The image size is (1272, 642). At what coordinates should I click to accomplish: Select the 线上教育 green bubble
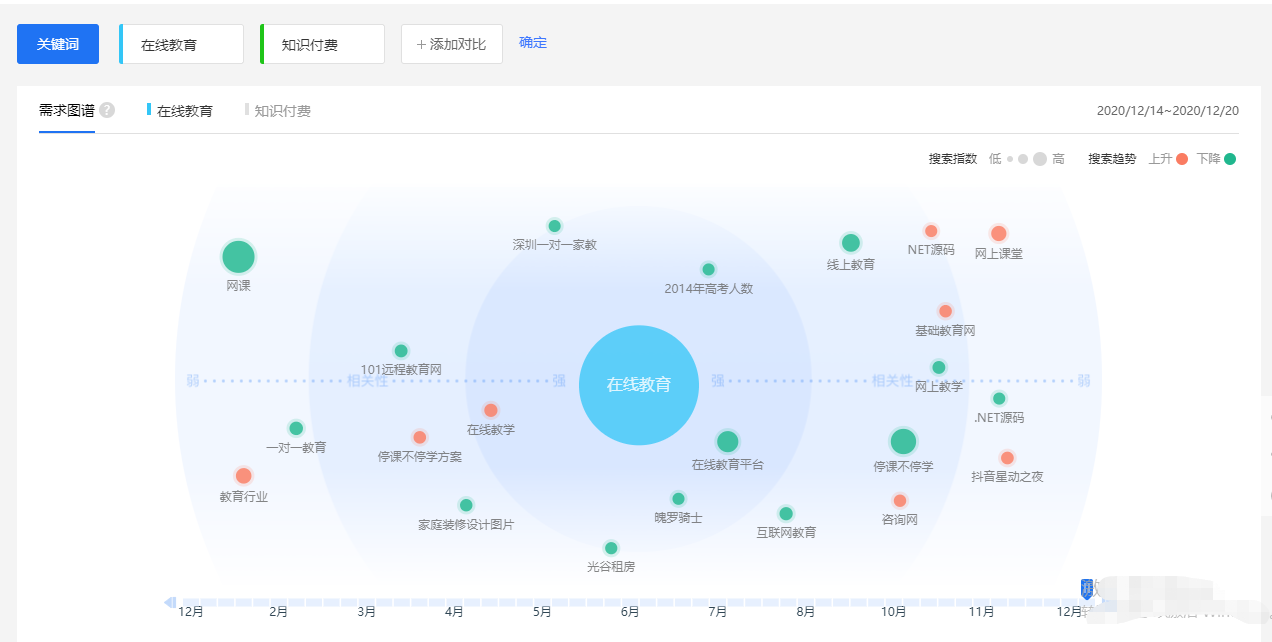click(x=851, y=243)
